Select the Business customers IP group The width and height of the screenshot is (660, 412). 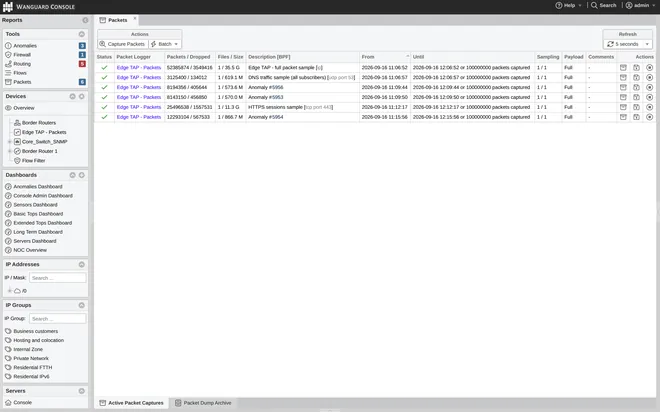pyautogui.click(x=35, y=332)
